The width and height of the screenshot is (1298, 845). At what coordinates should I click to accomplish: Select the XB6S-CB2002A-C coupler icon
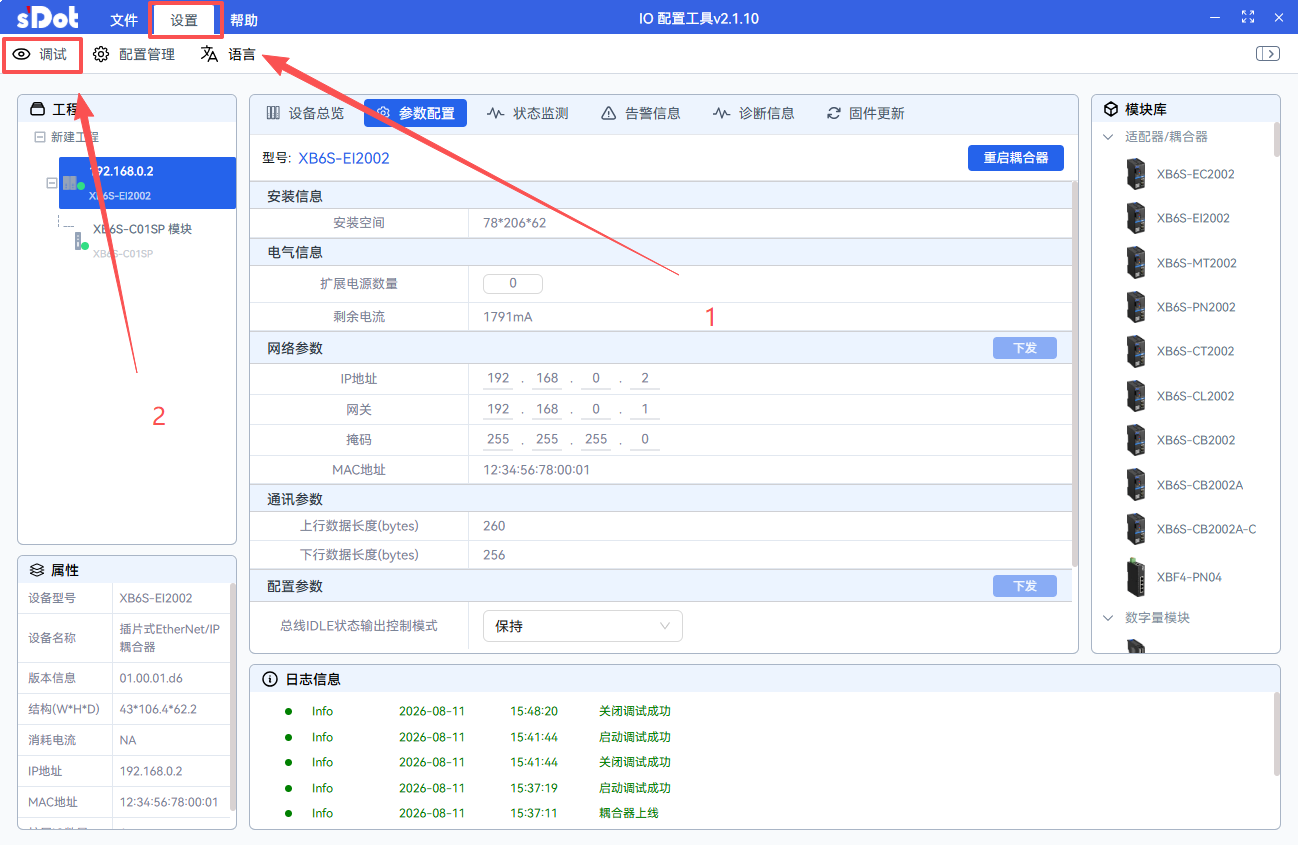tap(1135, 529)
